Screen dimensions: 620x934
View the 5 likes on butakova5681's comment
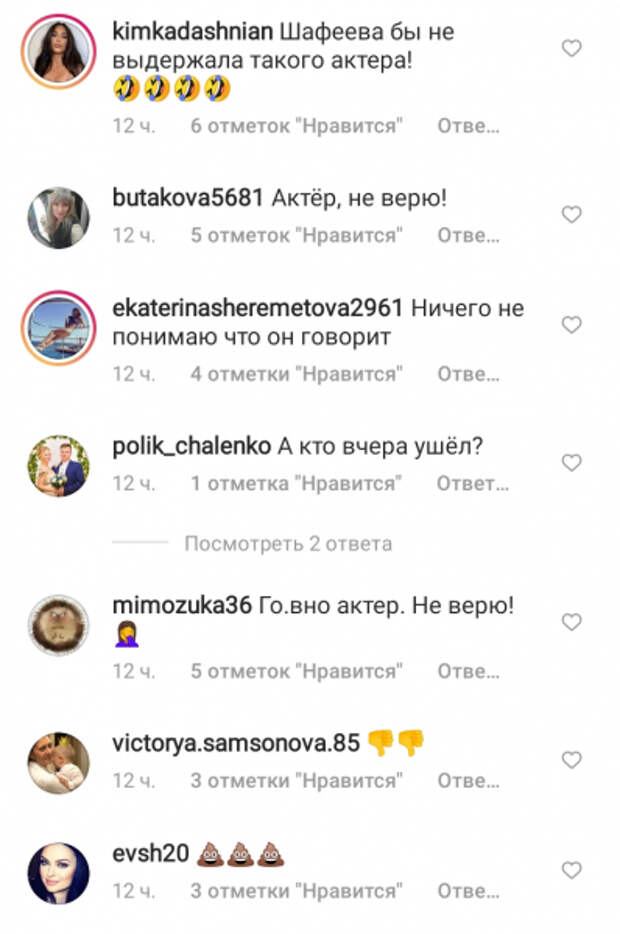click(x=296, y=236)
